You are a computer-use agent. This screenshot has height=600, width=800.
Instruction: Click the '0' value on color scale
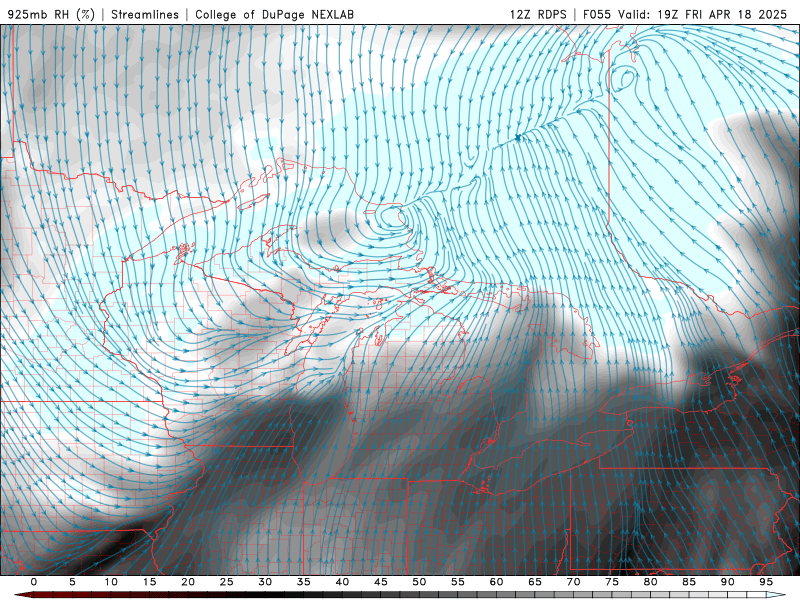point(34,582)
